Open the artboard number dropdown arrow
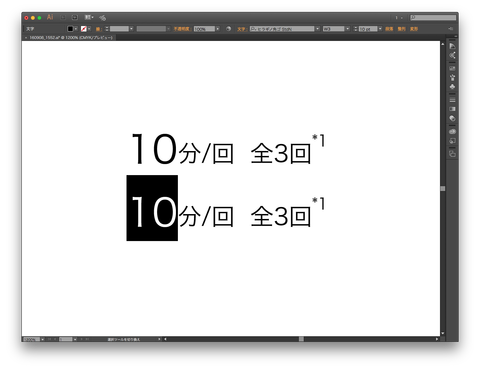This screenshot has height=371, width=480. tap(75, 339)
